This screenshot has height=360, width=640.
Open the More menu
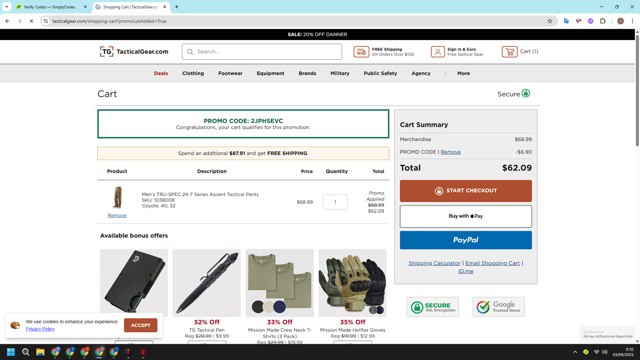click(463, 73)
